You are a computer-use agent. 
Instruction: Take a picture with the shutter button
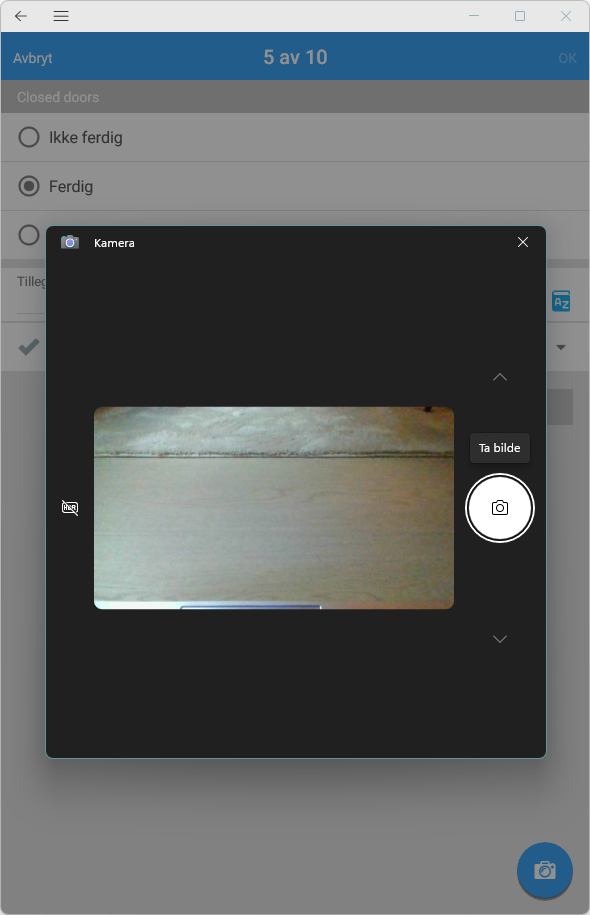tap(500, 508)
